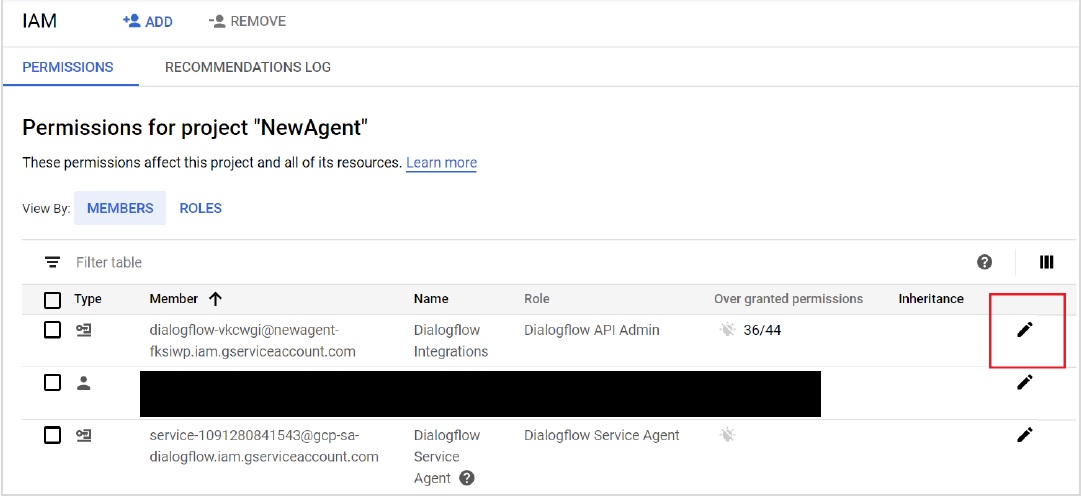Click the Add member button

click(147, 21)
